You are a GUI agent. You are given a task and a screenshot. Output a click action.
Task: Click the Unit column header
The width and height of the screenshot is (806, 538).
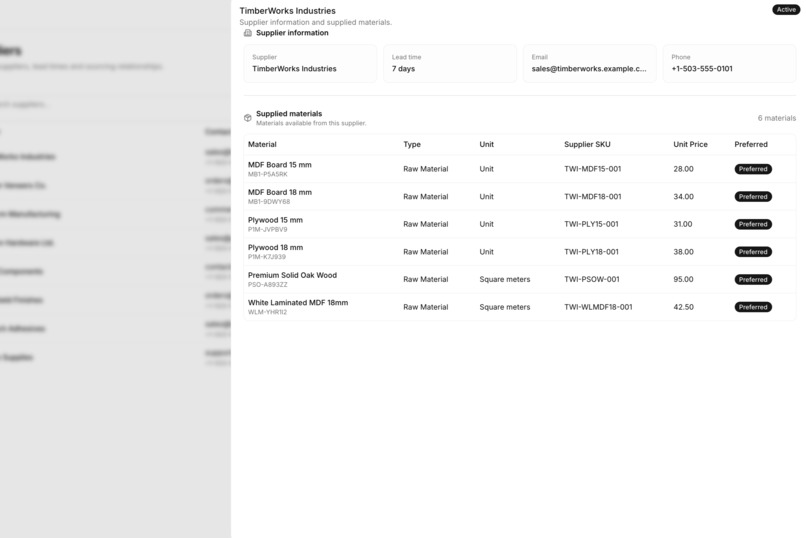coord(486,144)
